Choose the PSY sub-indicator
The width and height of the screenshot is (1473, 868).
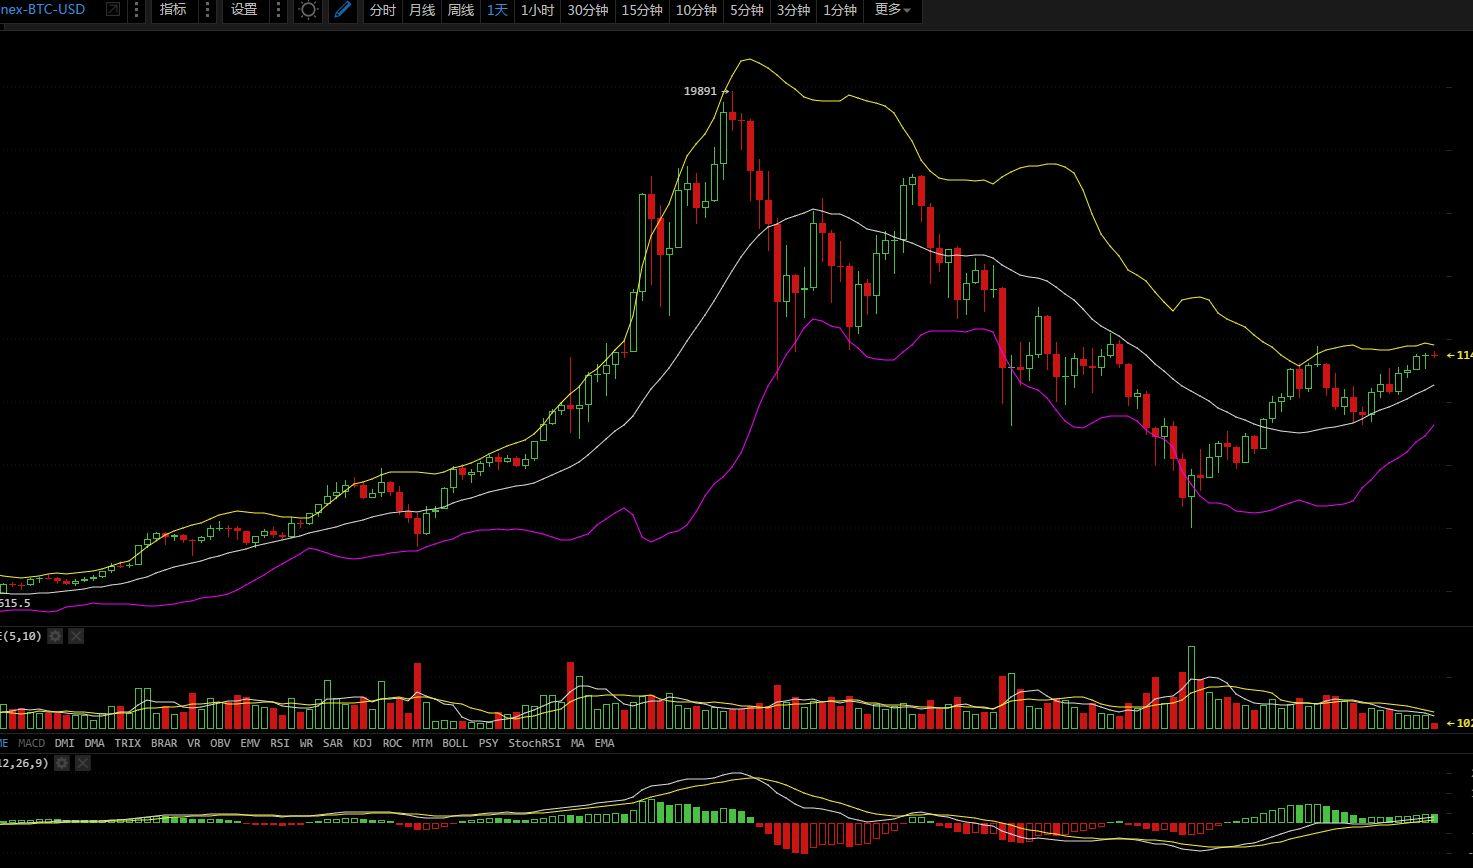click(x=488, y=743)
